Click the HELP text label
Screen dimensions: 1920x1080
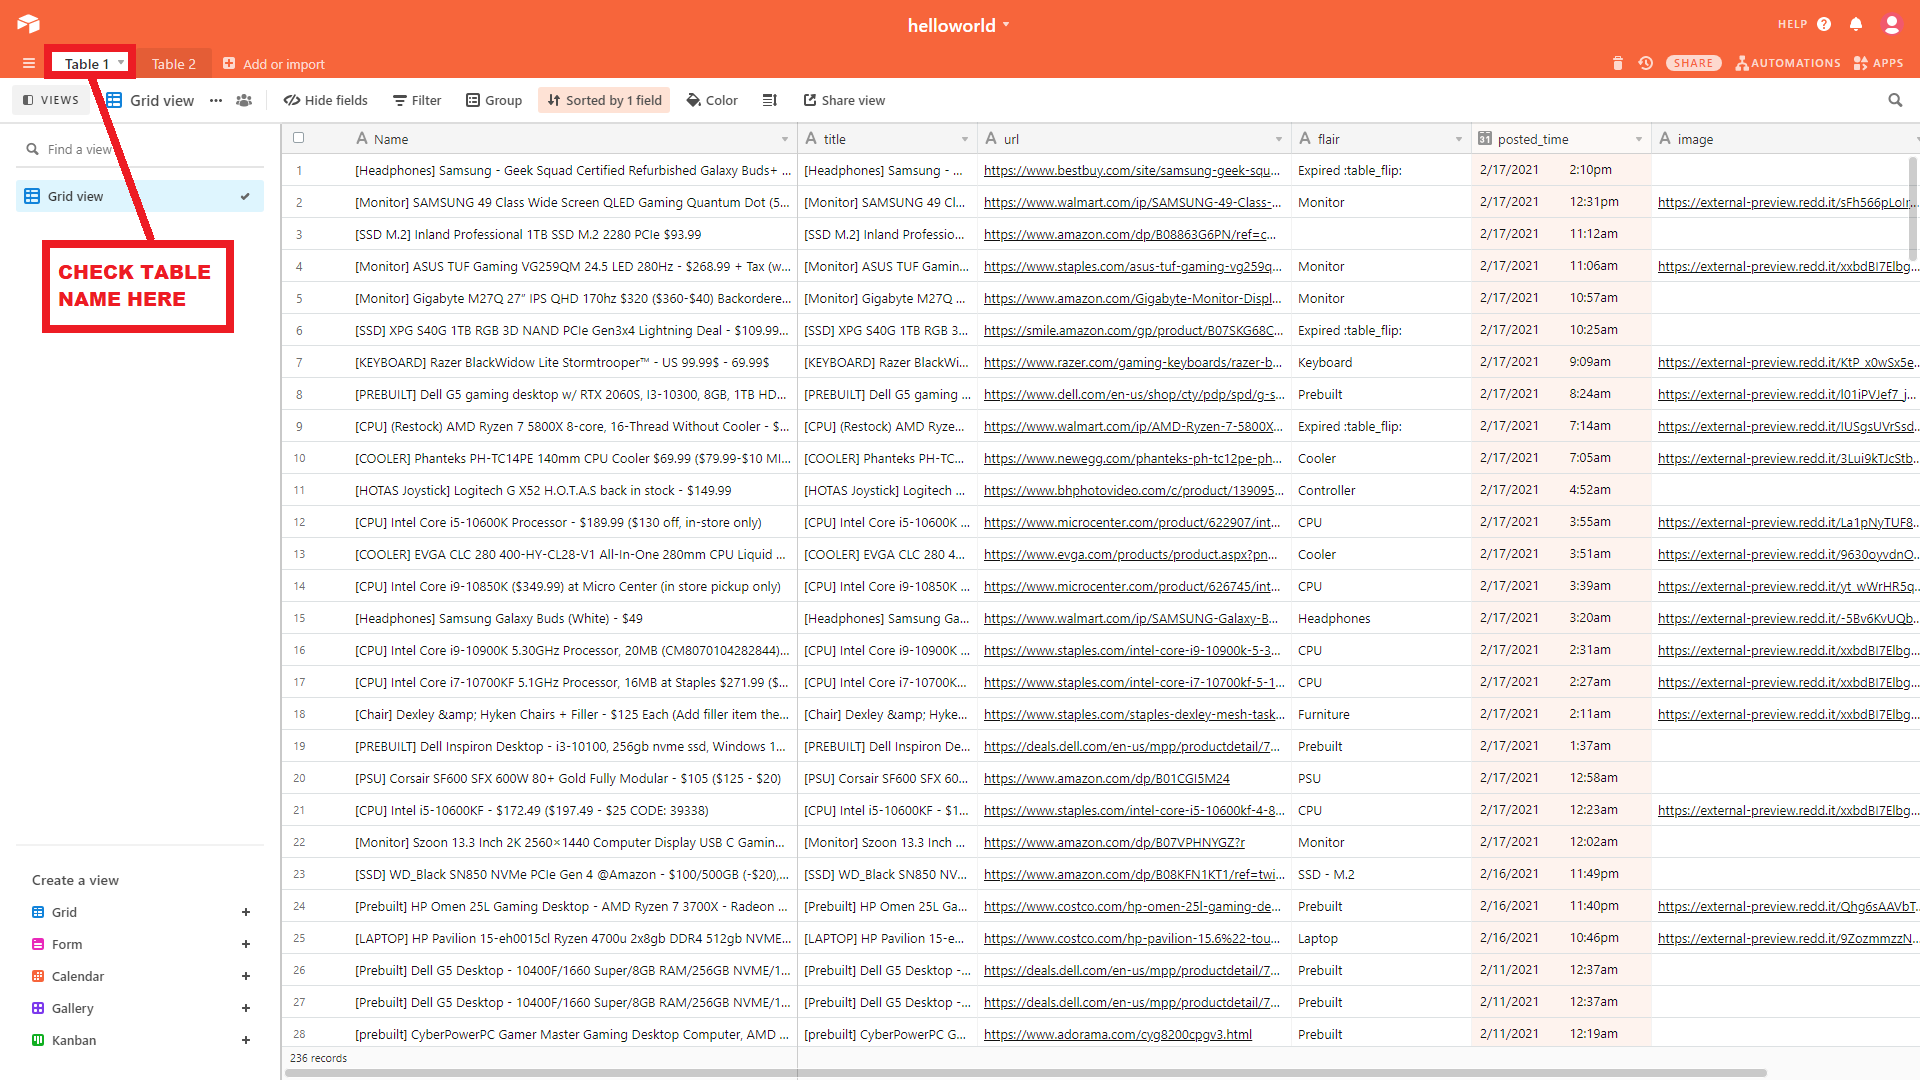[x=1792, y=24]
